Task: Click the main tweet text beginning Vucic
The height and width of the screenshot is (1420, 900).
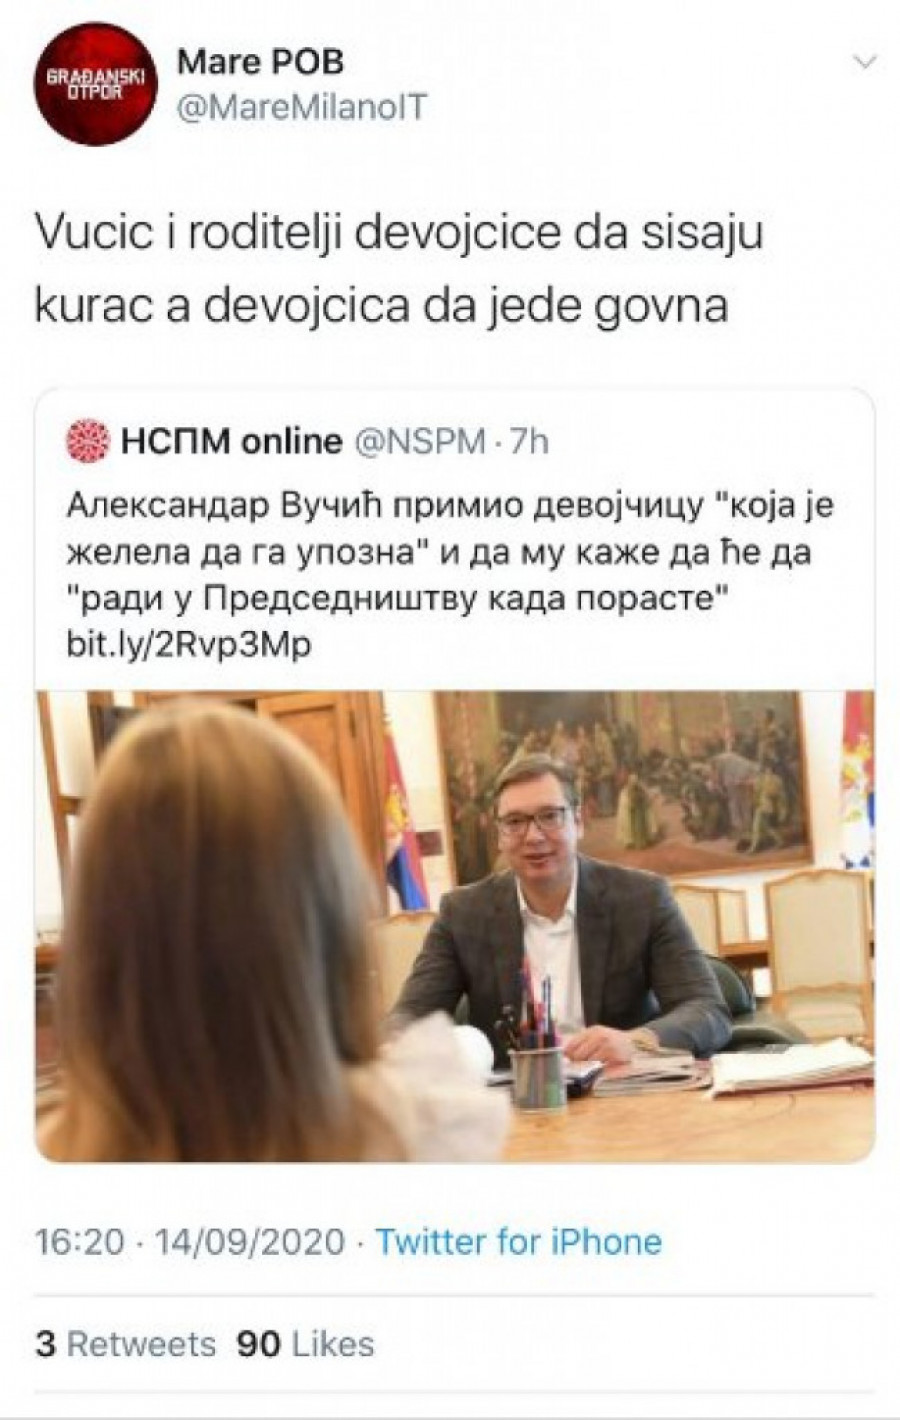Action: 399,268
